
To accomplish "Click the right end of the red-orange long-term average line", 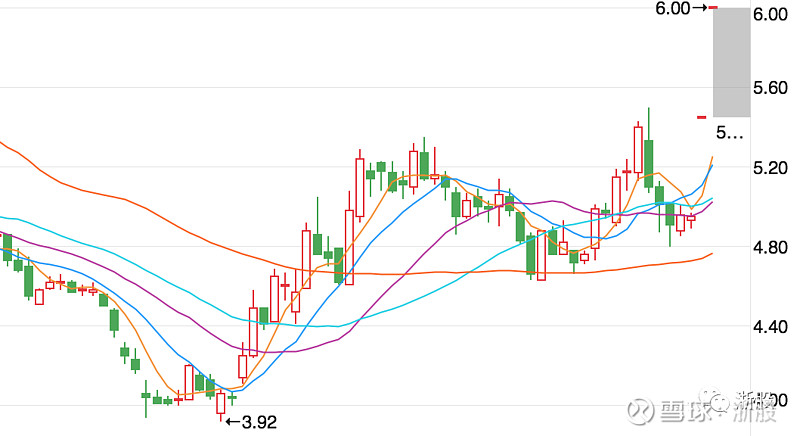I will (x=711, y=254).
